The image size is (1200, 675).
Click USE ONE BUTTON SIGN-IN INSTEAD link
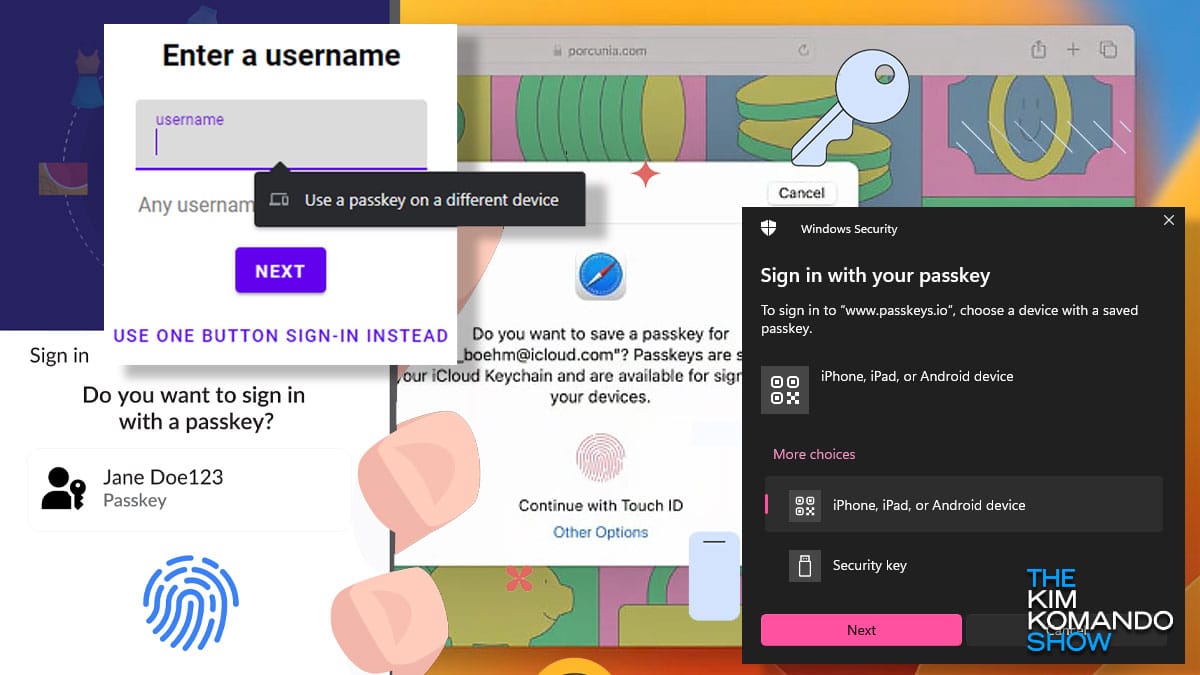click(281, 336)
